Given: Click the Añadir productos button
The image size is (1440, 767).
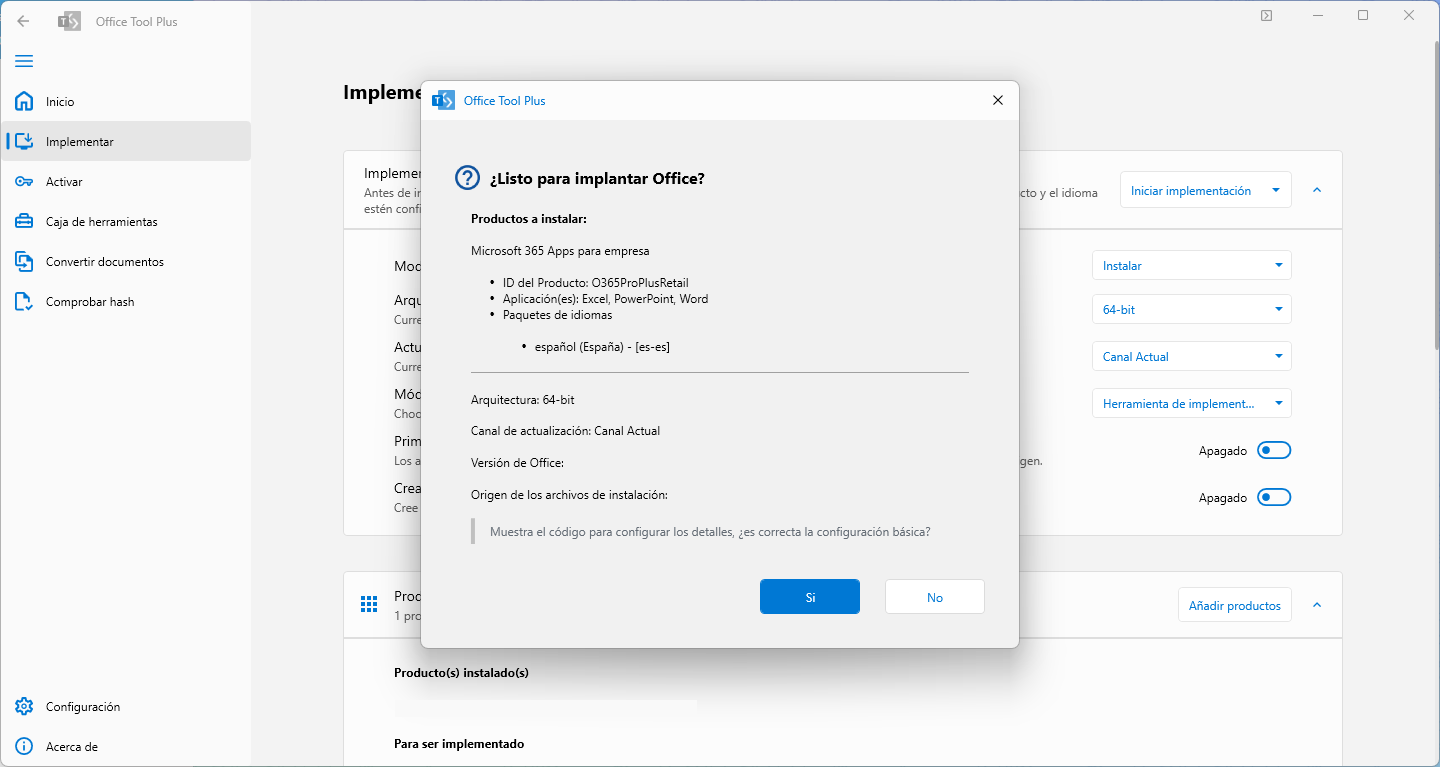Looking at the screenshot, I should [x=1235, y=605].
